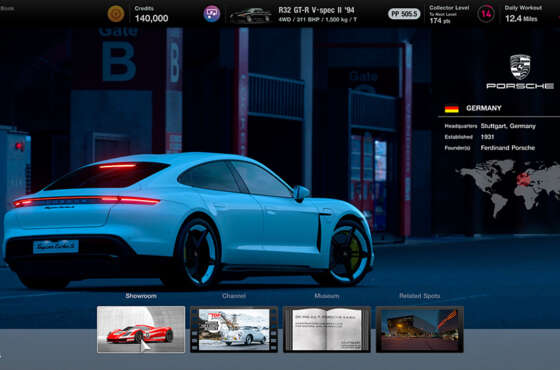
Task: Open the Museum book thumbnail
Action: tap(327, 329)
